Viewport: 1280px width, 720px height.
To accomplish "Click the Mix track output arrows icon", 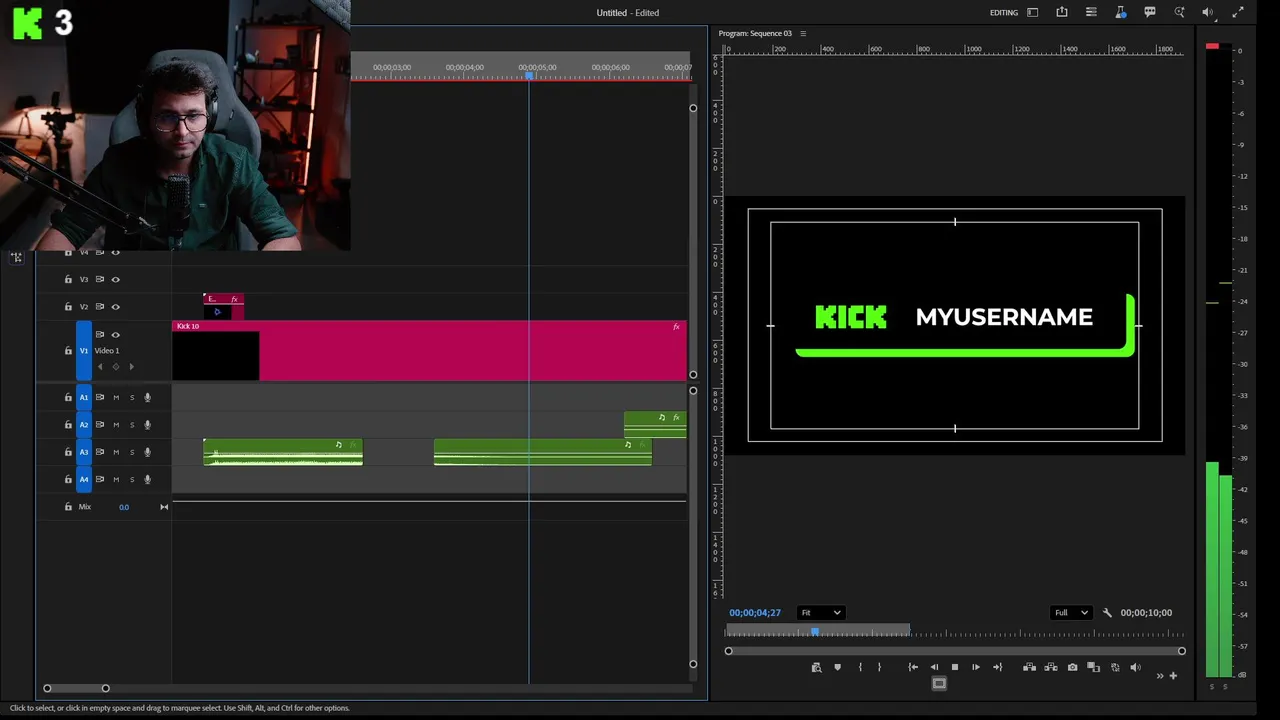I will [x=164, y=507].
